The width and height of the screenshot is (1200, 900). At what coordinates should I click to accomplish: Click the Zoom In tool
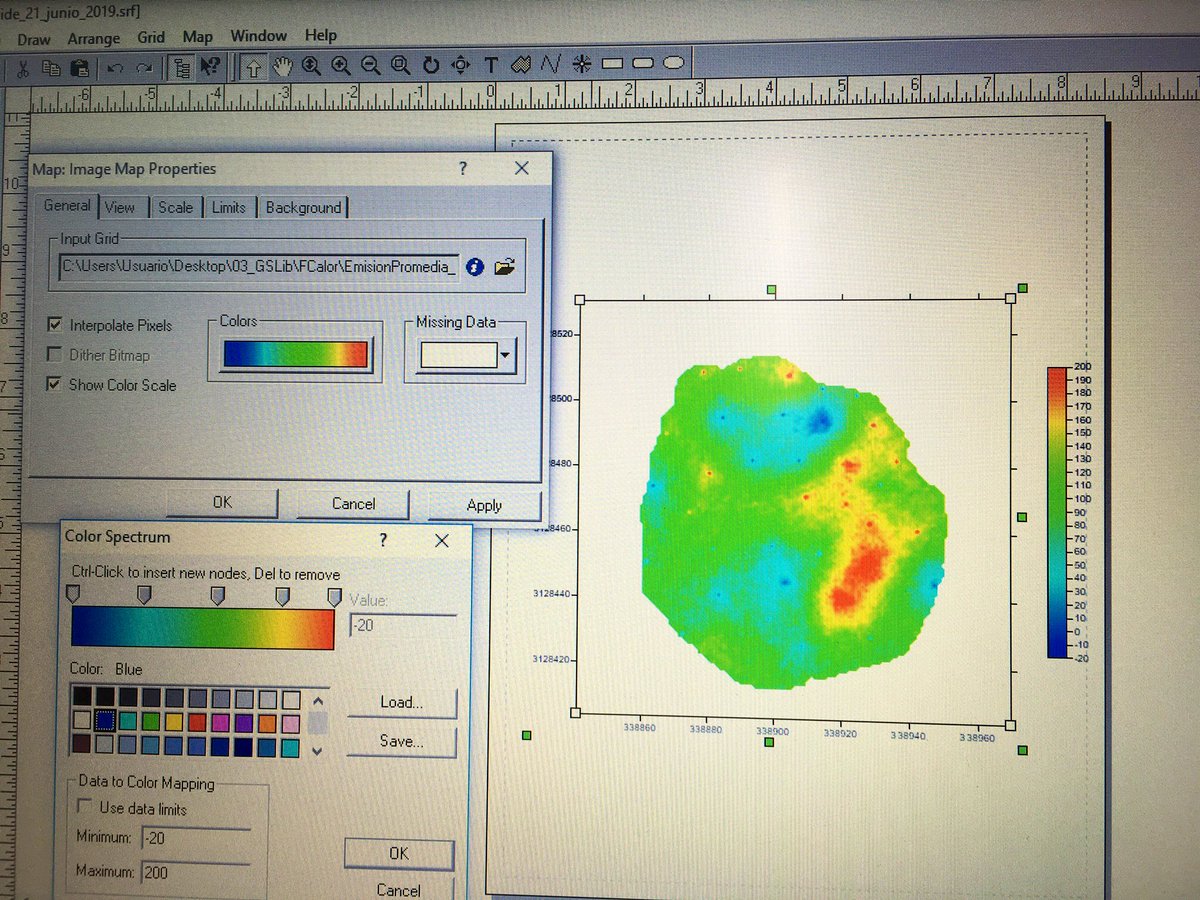(340, 65)
